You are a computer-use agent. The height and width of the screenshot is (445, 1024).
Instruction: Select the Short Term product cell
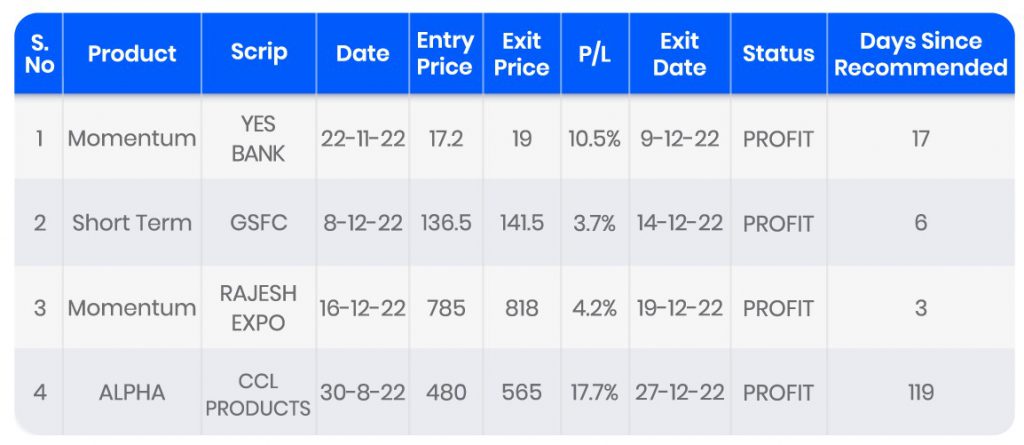pyautogui.click(x=131, y=223)
